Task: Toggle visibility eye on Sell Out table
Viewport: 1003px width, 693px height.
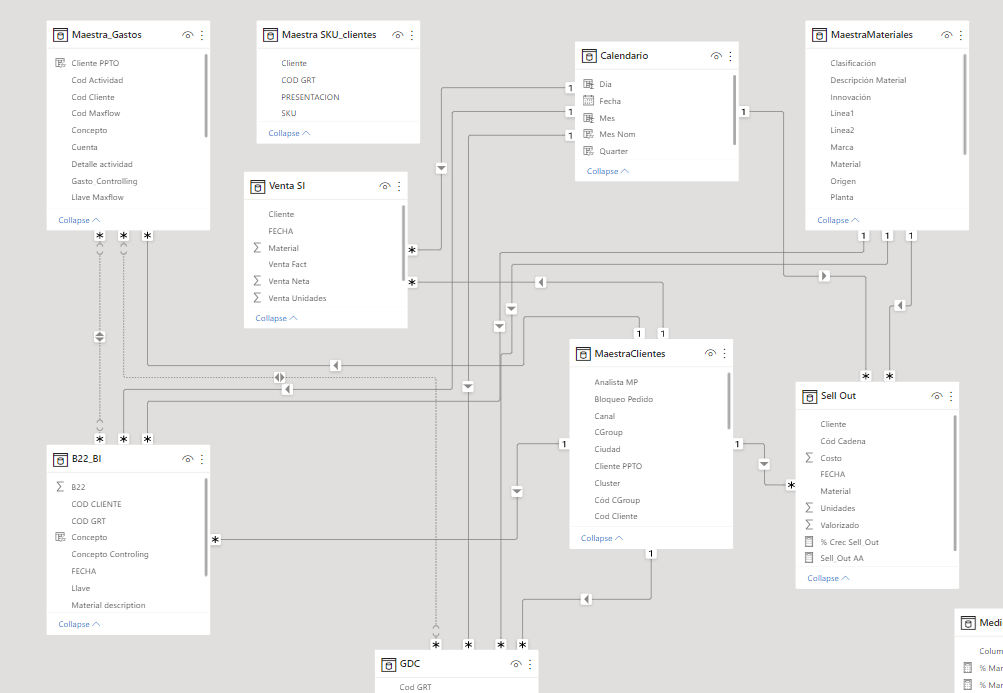Action: 936,396
